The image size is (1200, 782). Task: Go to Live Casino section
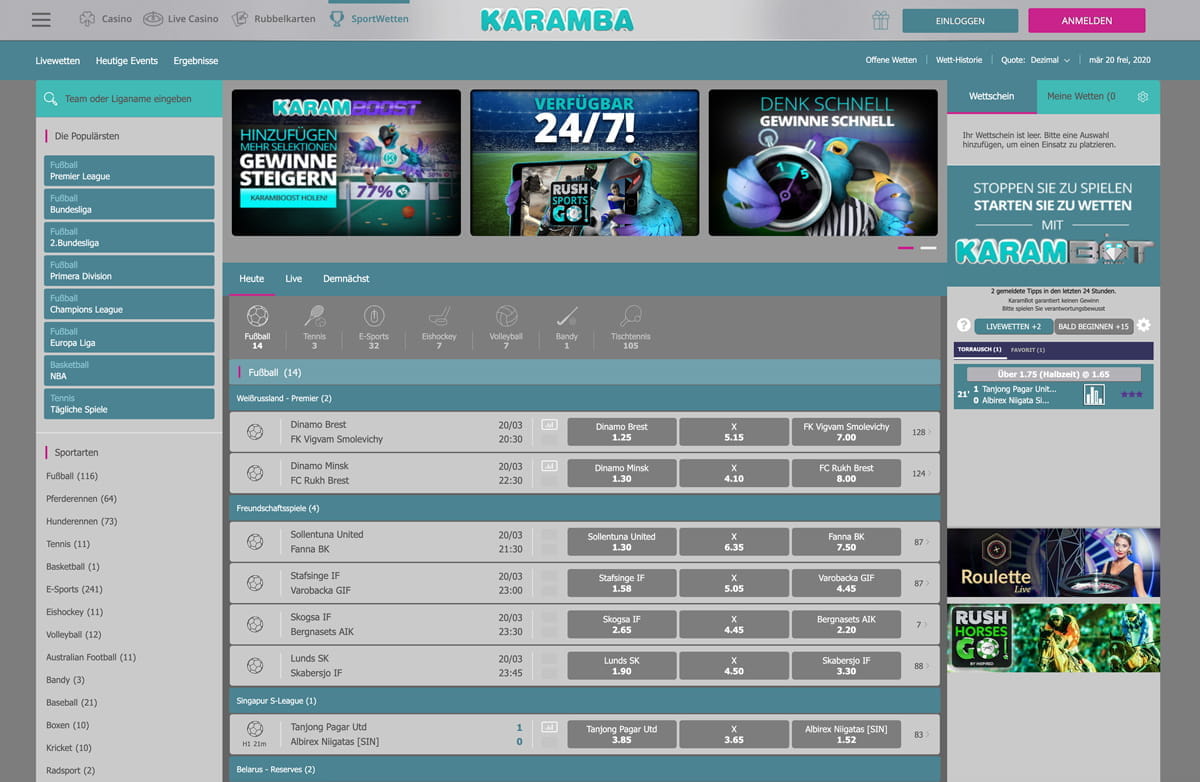point(181,19)
